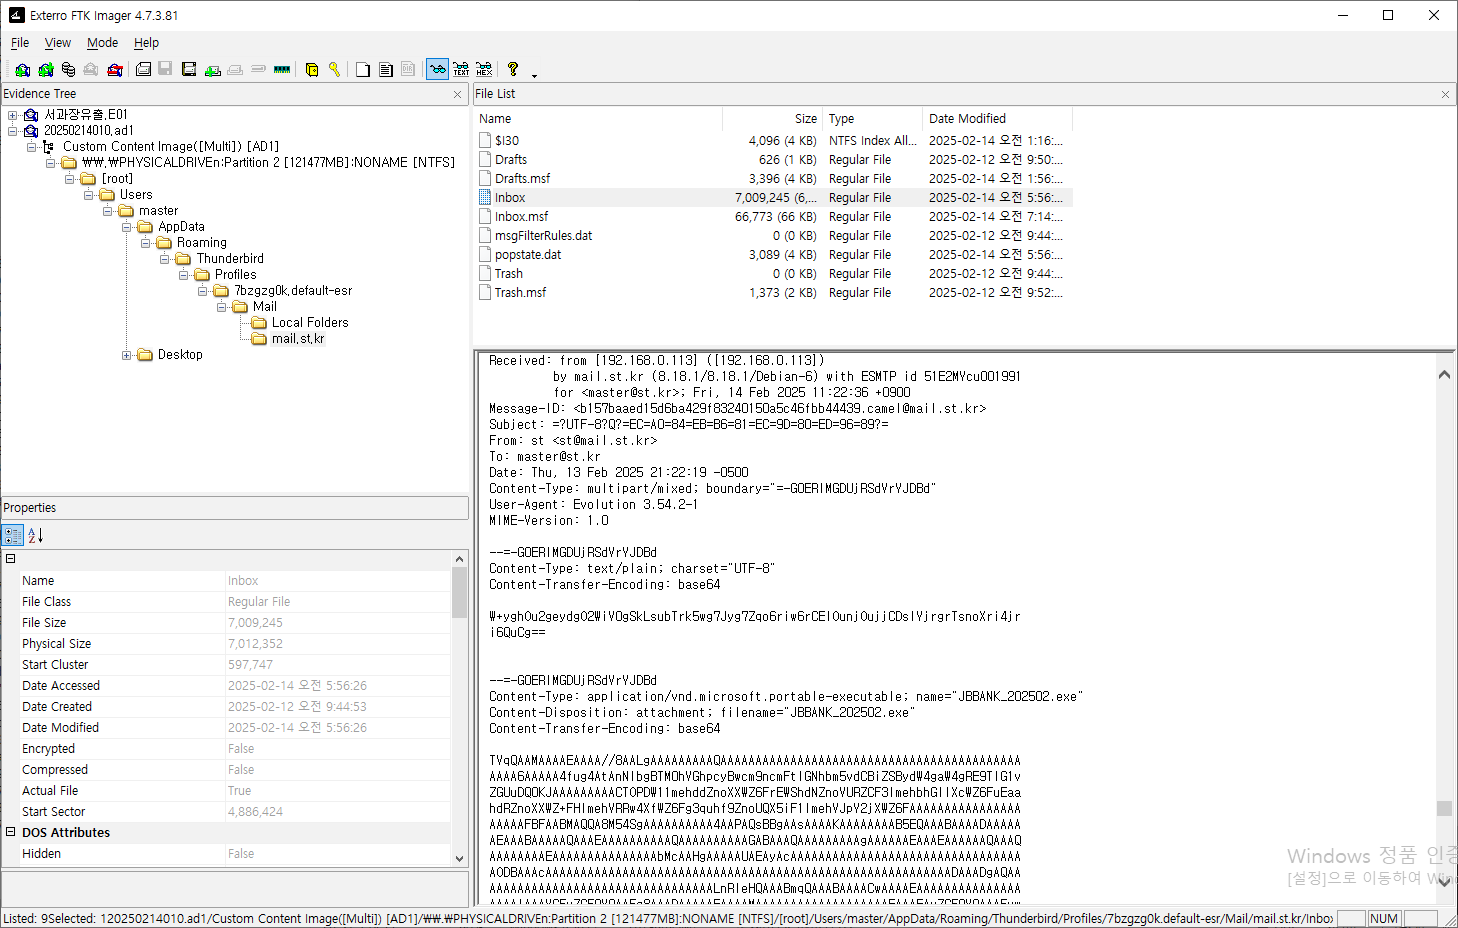Select the mail.st.kr folder in the tree

(298, 339)
